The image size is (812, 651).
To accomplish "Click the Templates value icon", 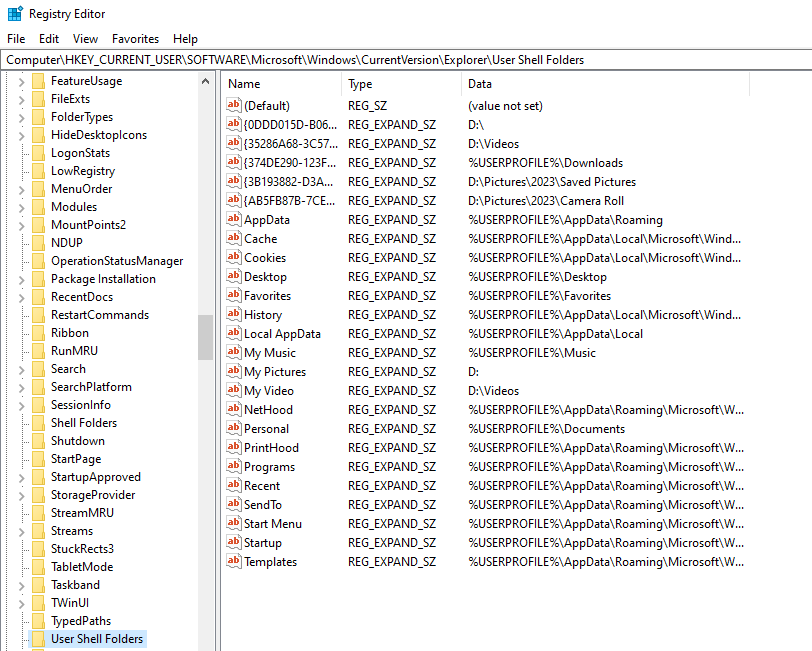I will [234, 561].
